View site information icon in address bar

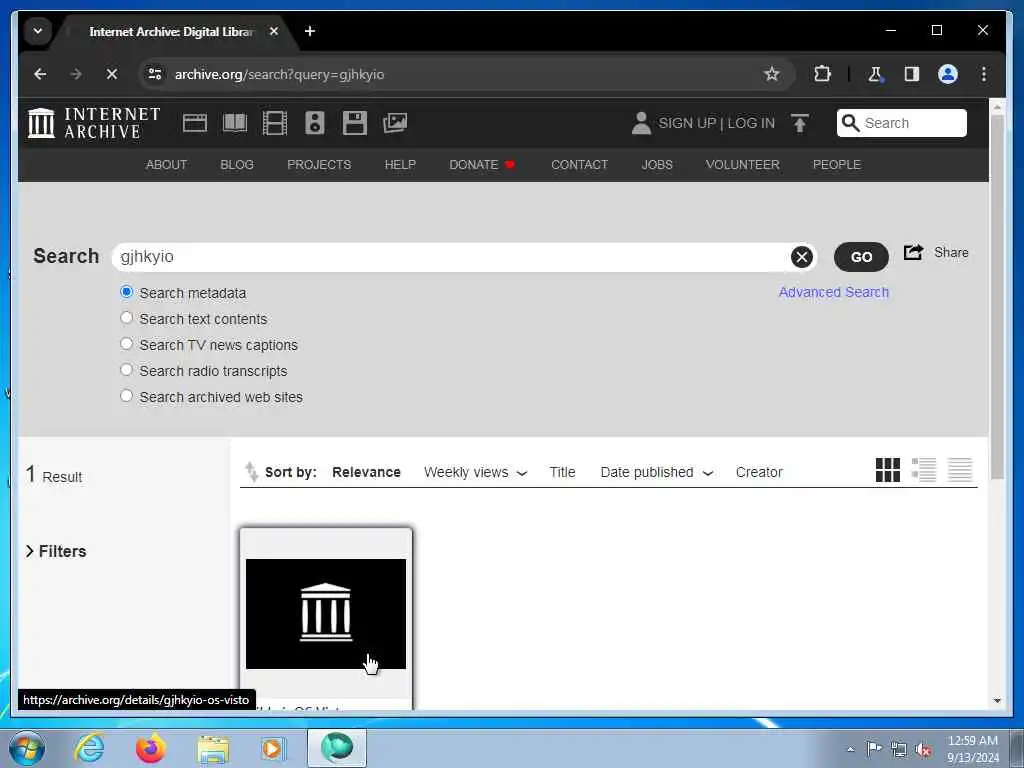[x=155, y=74]
